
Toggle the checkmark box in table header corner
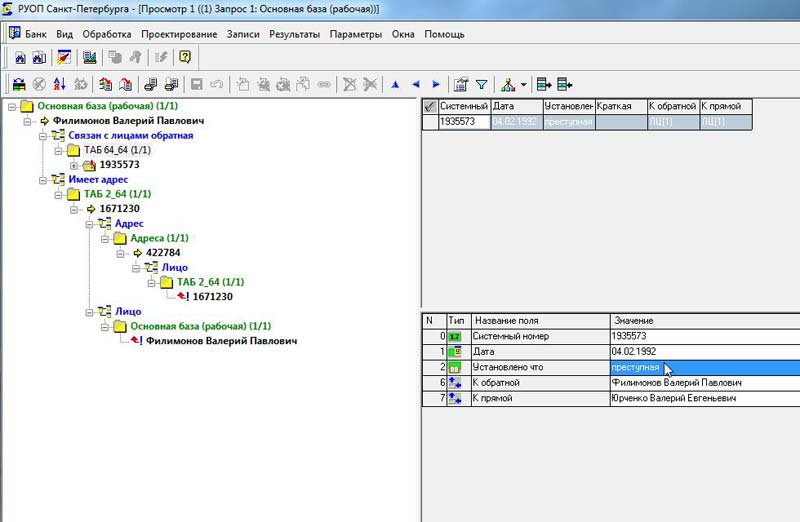[429, 106]
